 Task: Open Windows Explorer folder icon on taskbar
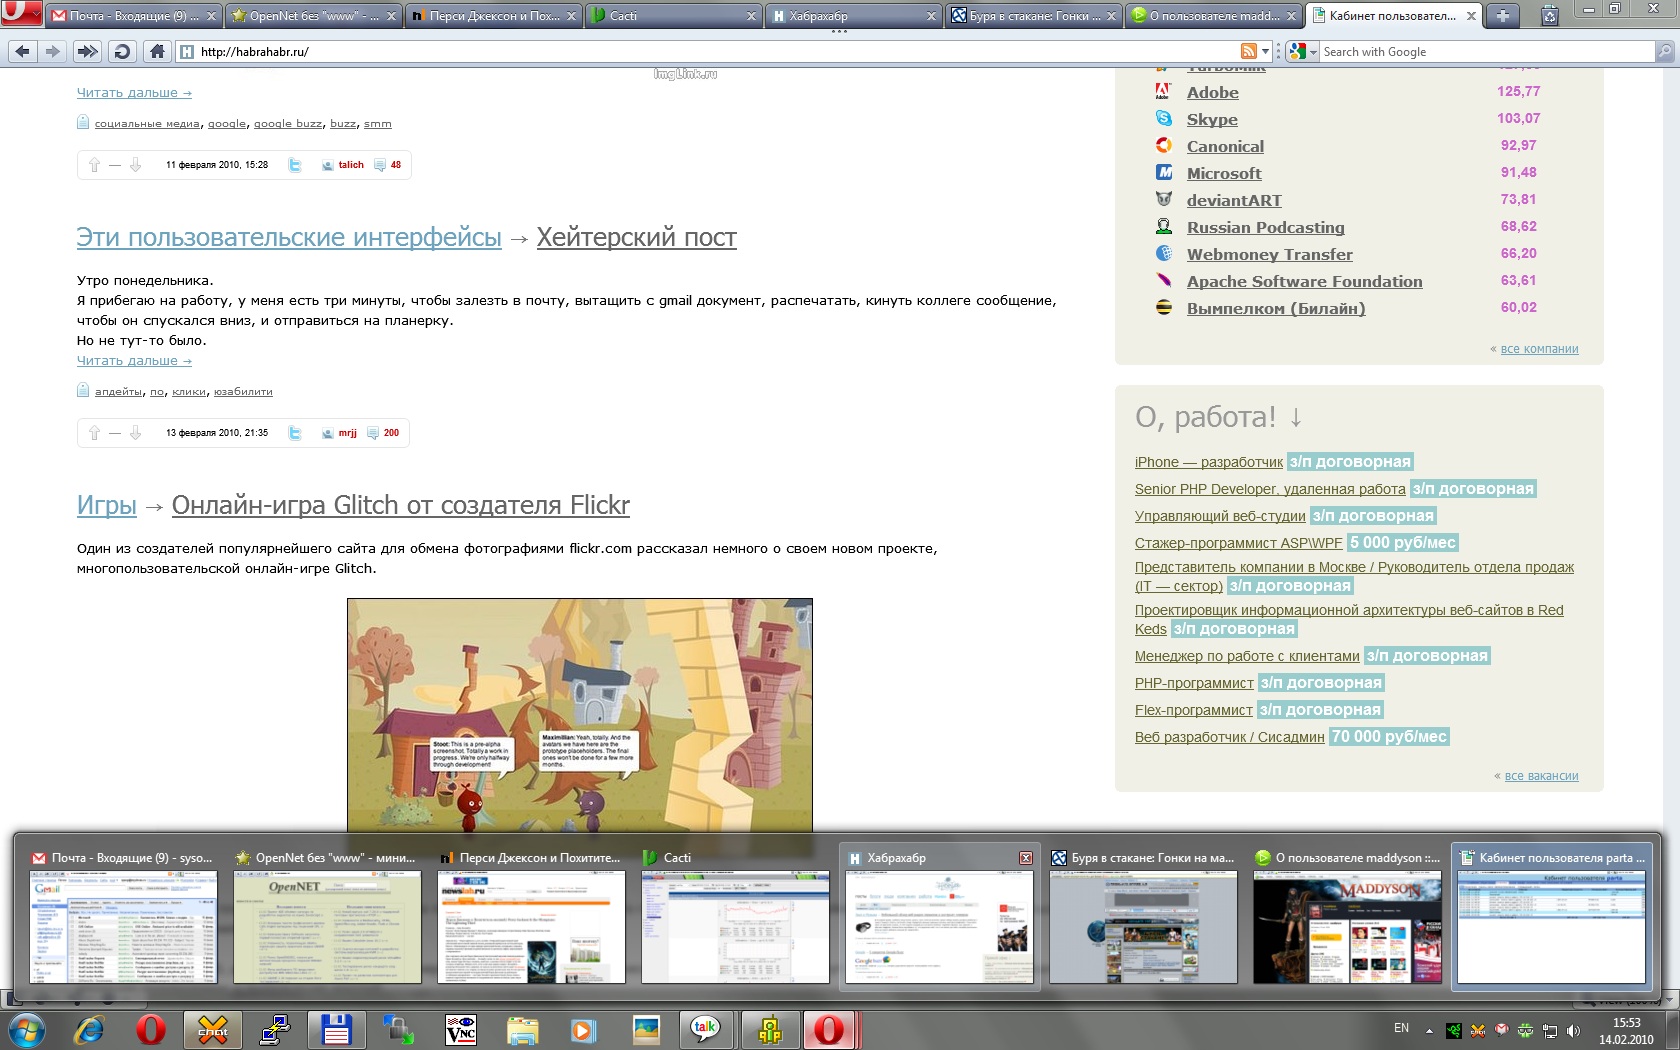point(522,1029)
